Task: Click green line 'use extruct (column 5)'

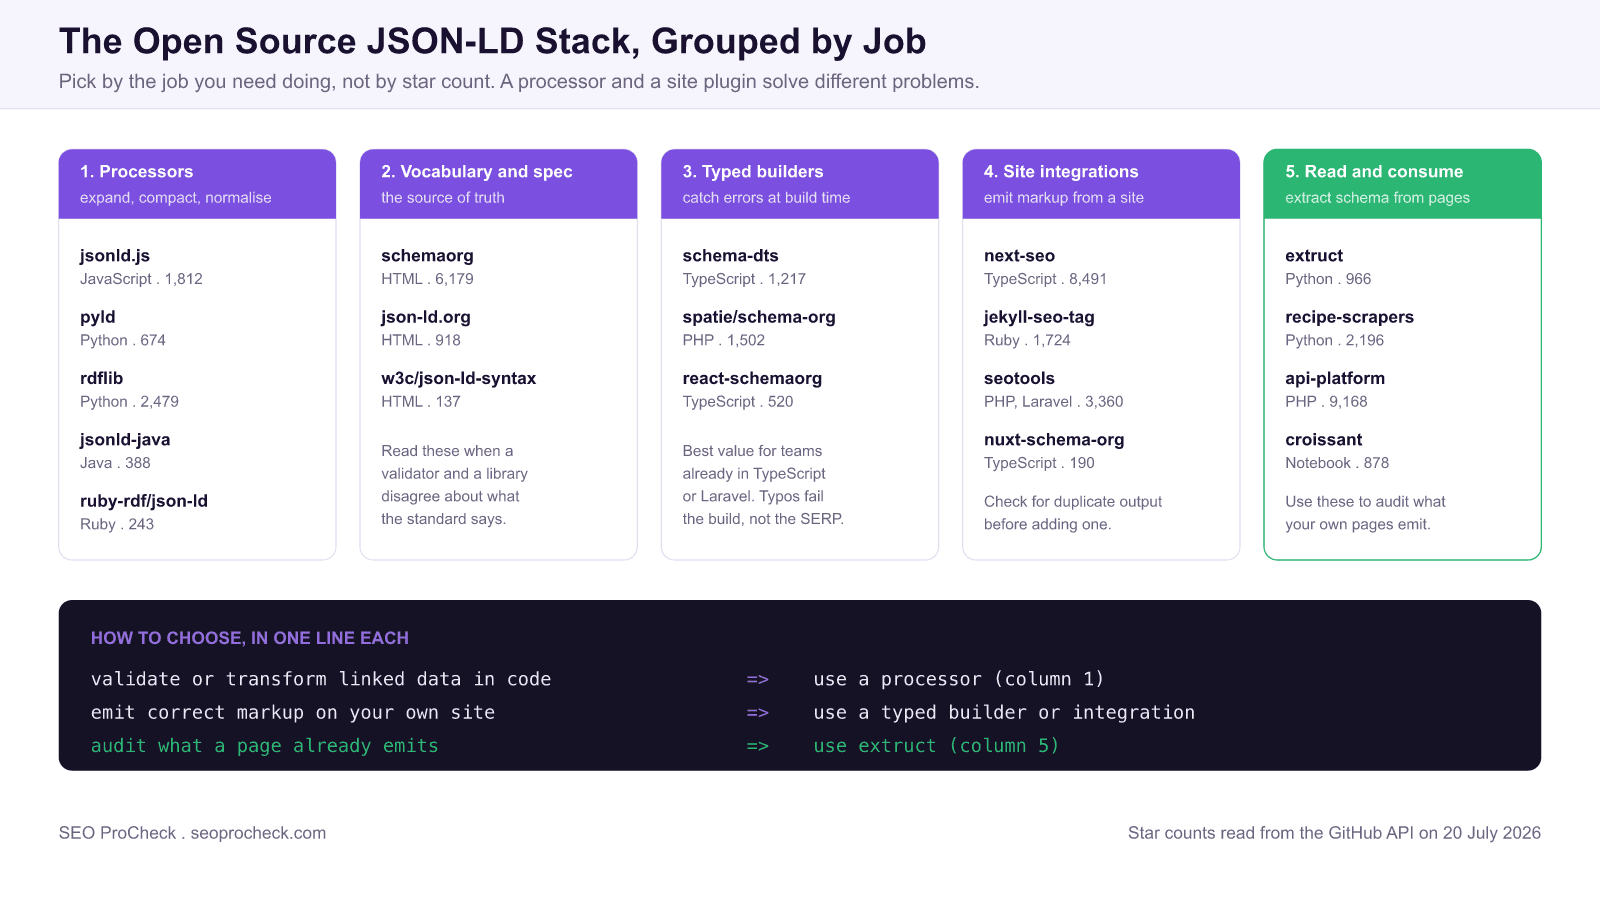Action: point(936,746)
